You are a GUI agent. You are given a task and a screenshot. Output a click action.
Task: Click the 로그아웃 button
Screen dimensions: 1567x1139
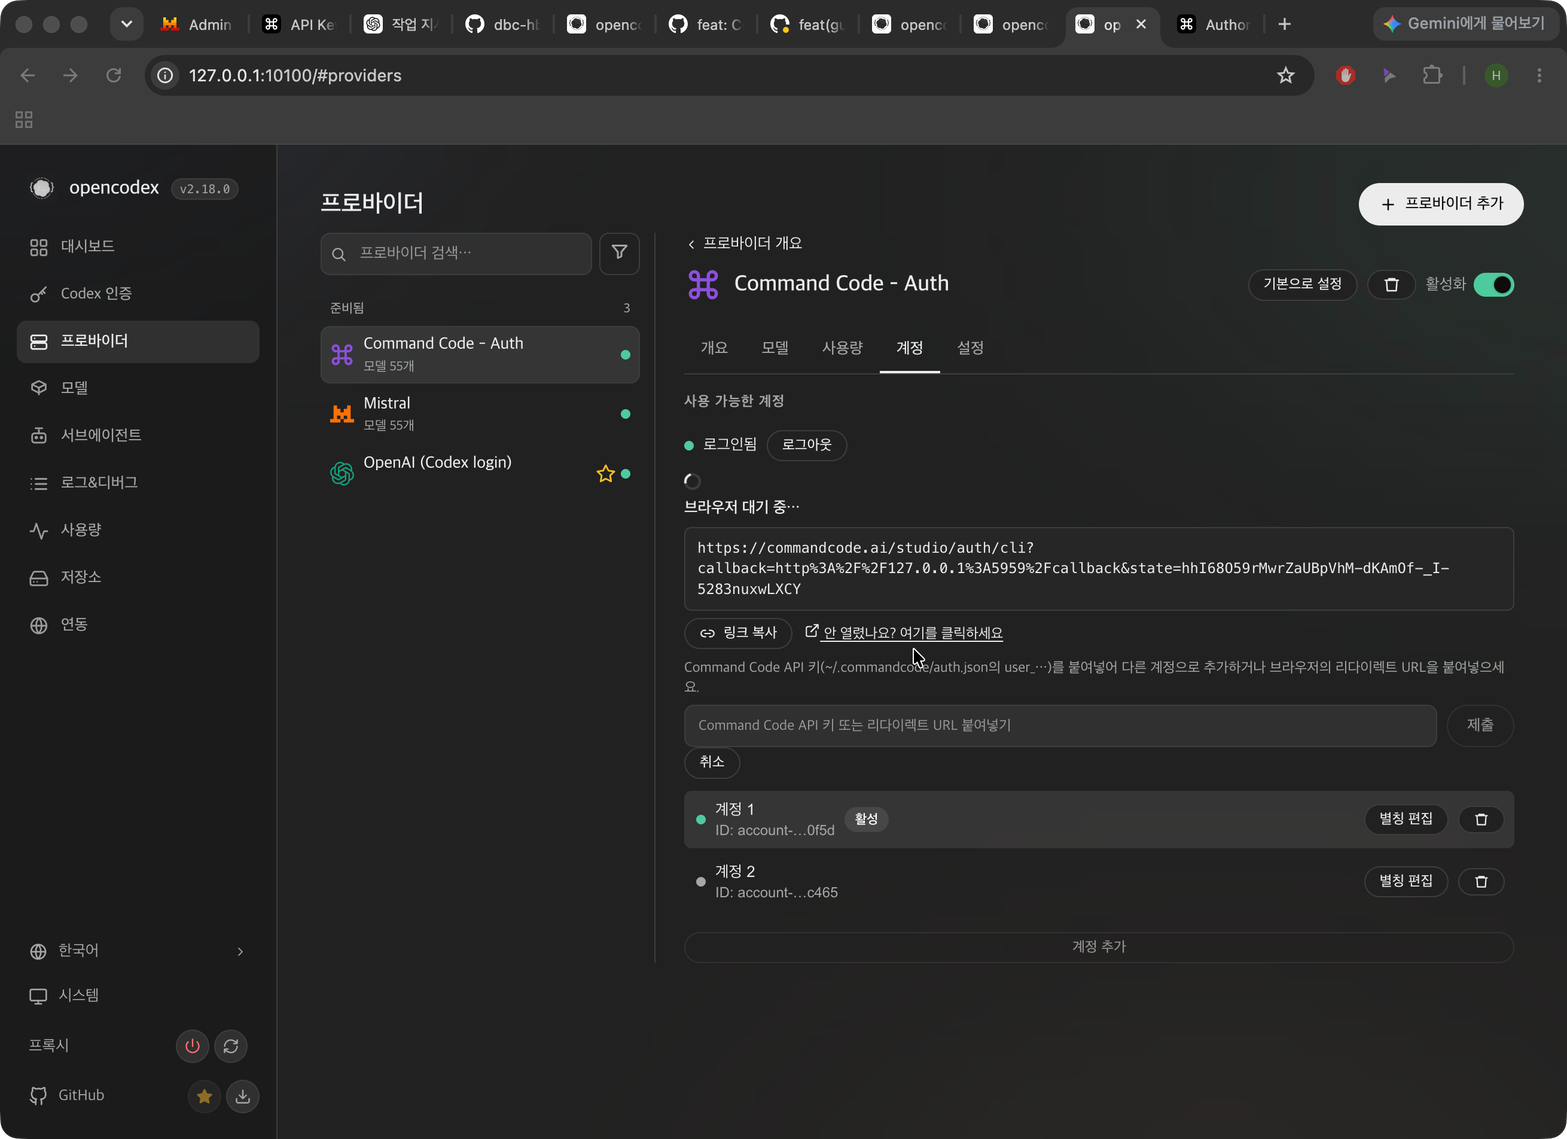coord(807,445)
